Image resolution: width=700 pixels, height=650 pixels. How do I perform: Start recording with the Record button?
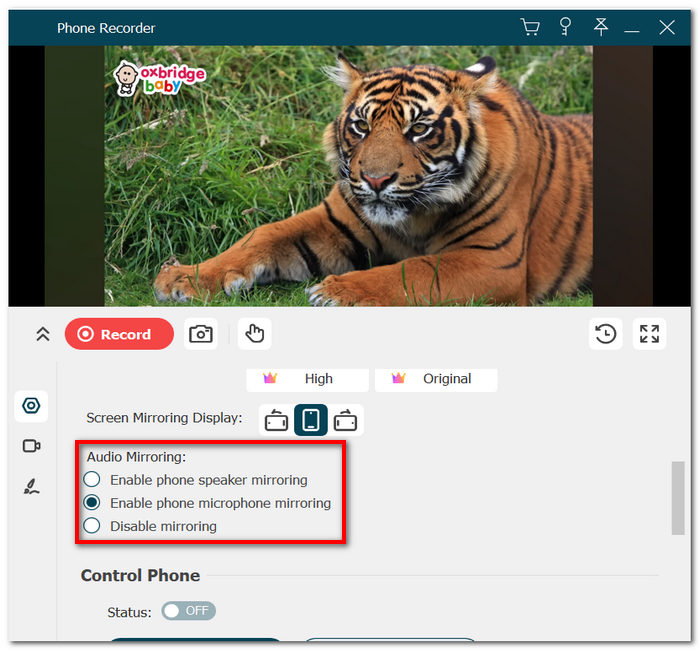(x=119, y=334)
